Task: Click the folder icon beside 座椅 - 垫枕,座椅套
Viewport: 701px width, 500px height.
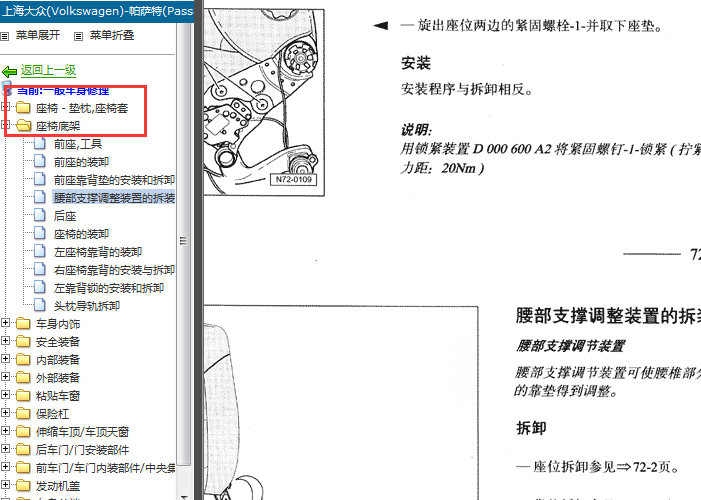Action: (23, 107)
